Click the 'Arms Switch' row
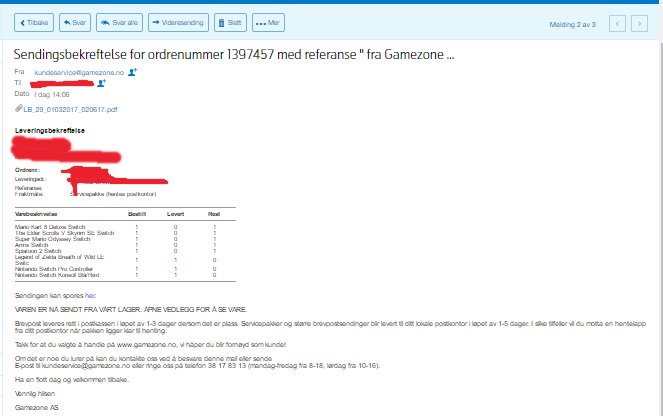The image size is (663, 416). pyautogui.click(x=125, y=245)
